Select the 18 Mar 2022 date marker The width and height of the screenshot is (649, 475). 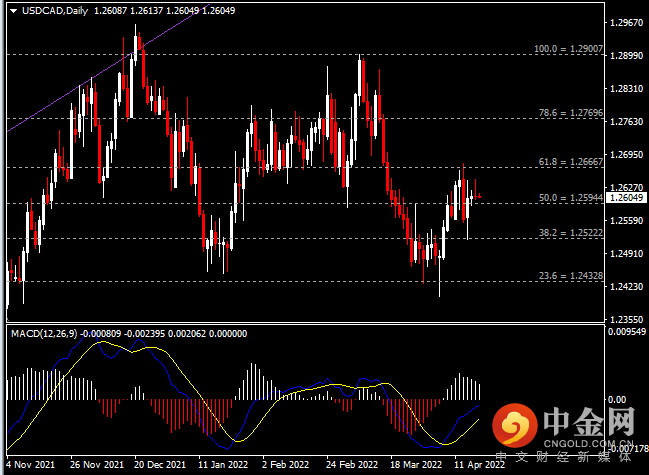[x=416, y=465]
